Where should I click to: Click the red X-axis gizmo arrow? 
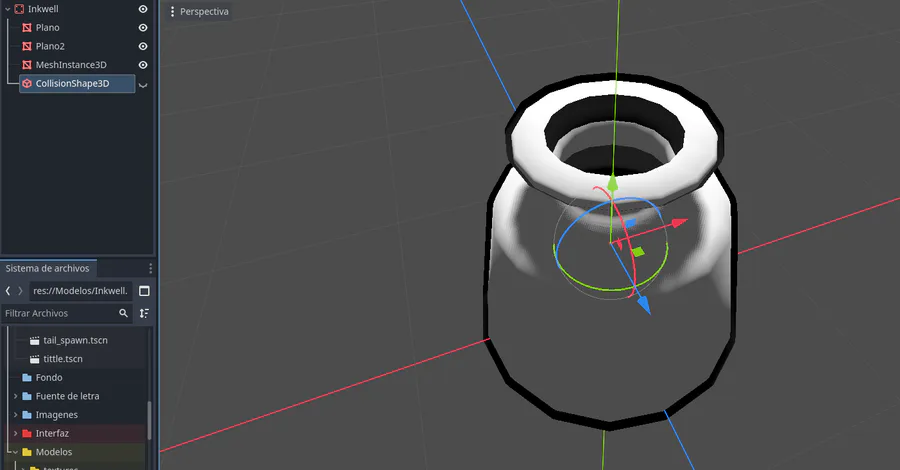pyautogui.click(x=680, y=222)
